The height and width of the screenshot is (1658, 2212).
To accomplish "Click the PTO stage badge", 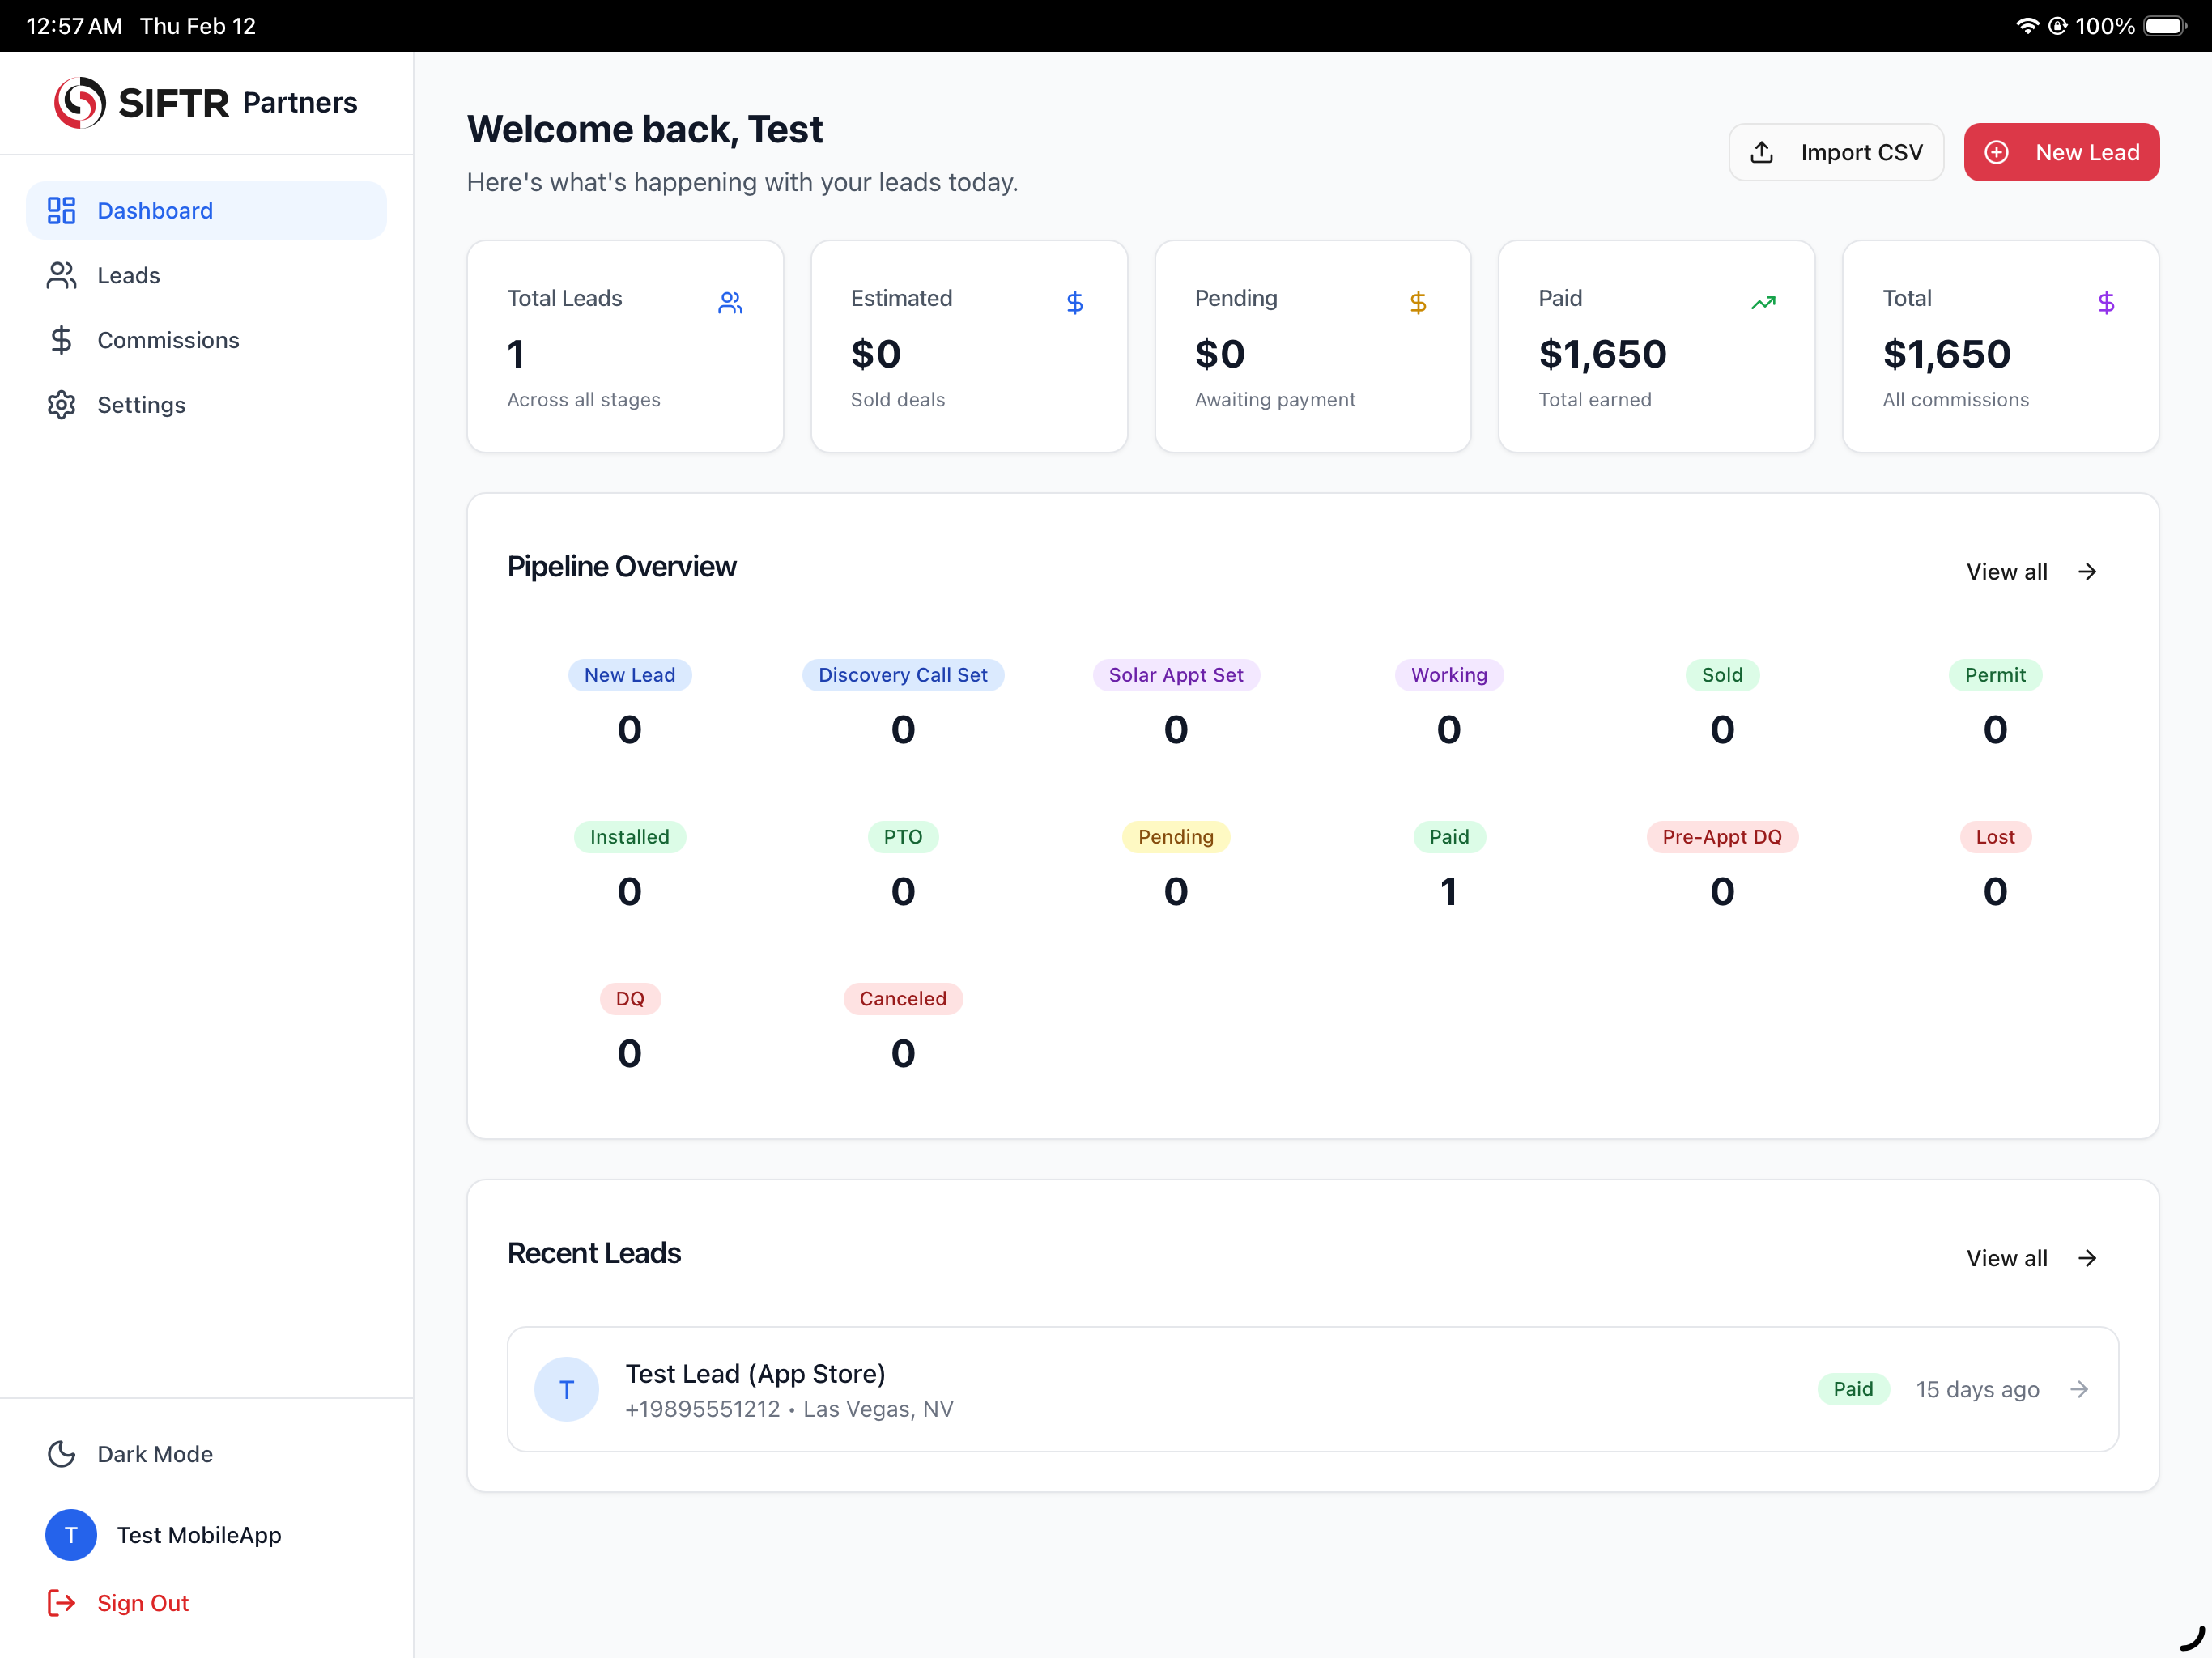I will (x=903, y=837).
